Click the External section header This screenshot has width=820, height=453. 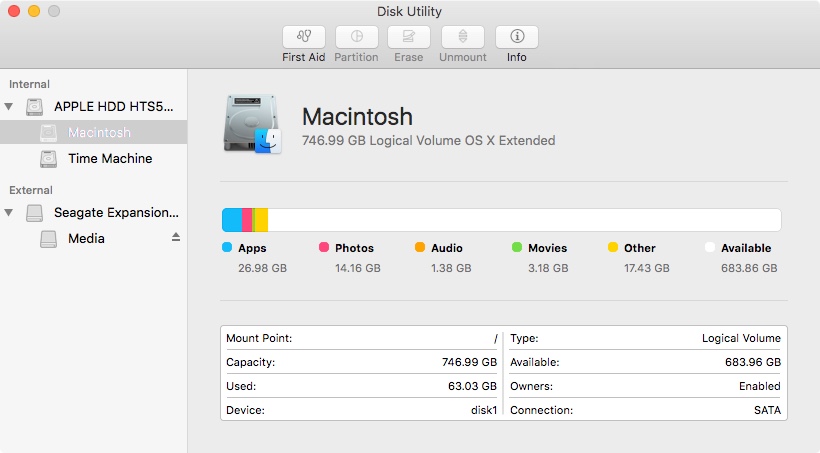click(x=31, y=190)
